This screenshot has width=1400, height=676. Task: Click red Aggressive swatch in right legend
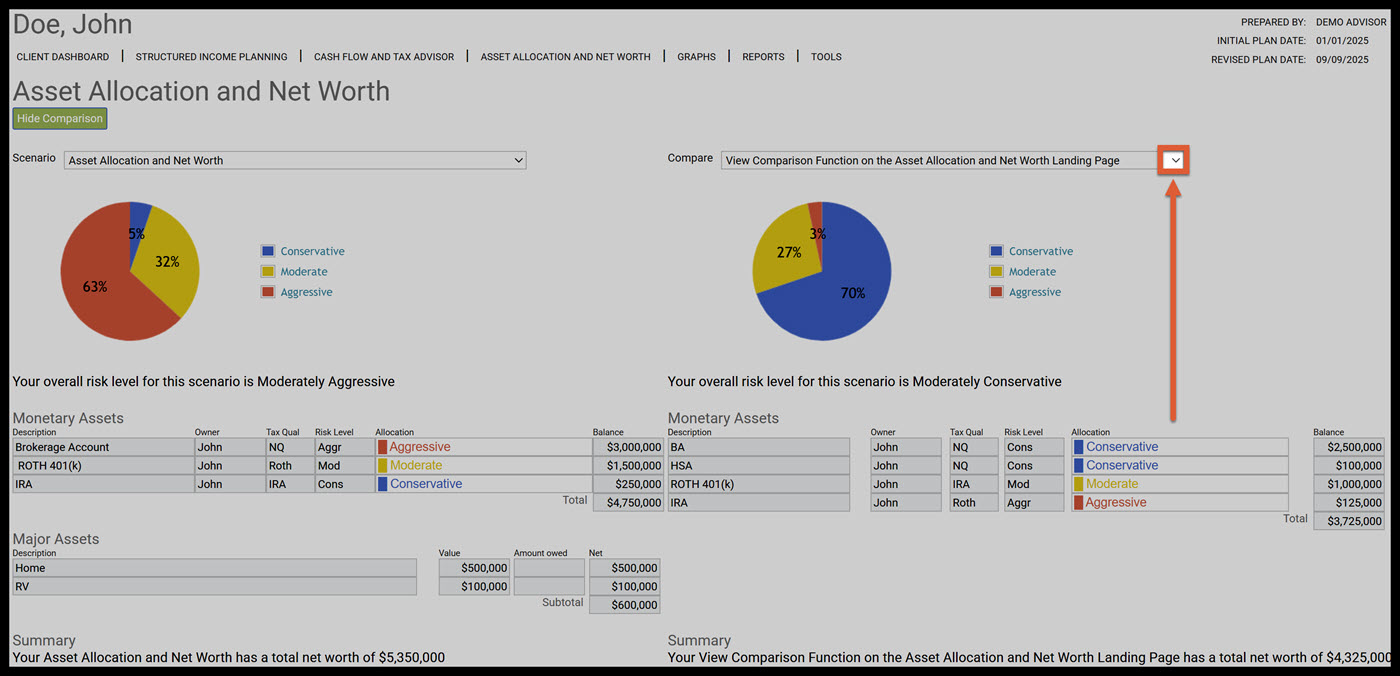[x=996, y=292]
